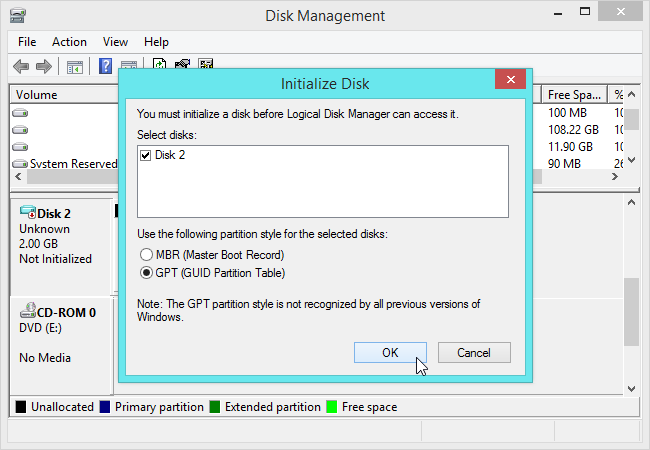Click the Disk 2 drive icon
Viewport: 650px width, 450px height.
(27, 213)
